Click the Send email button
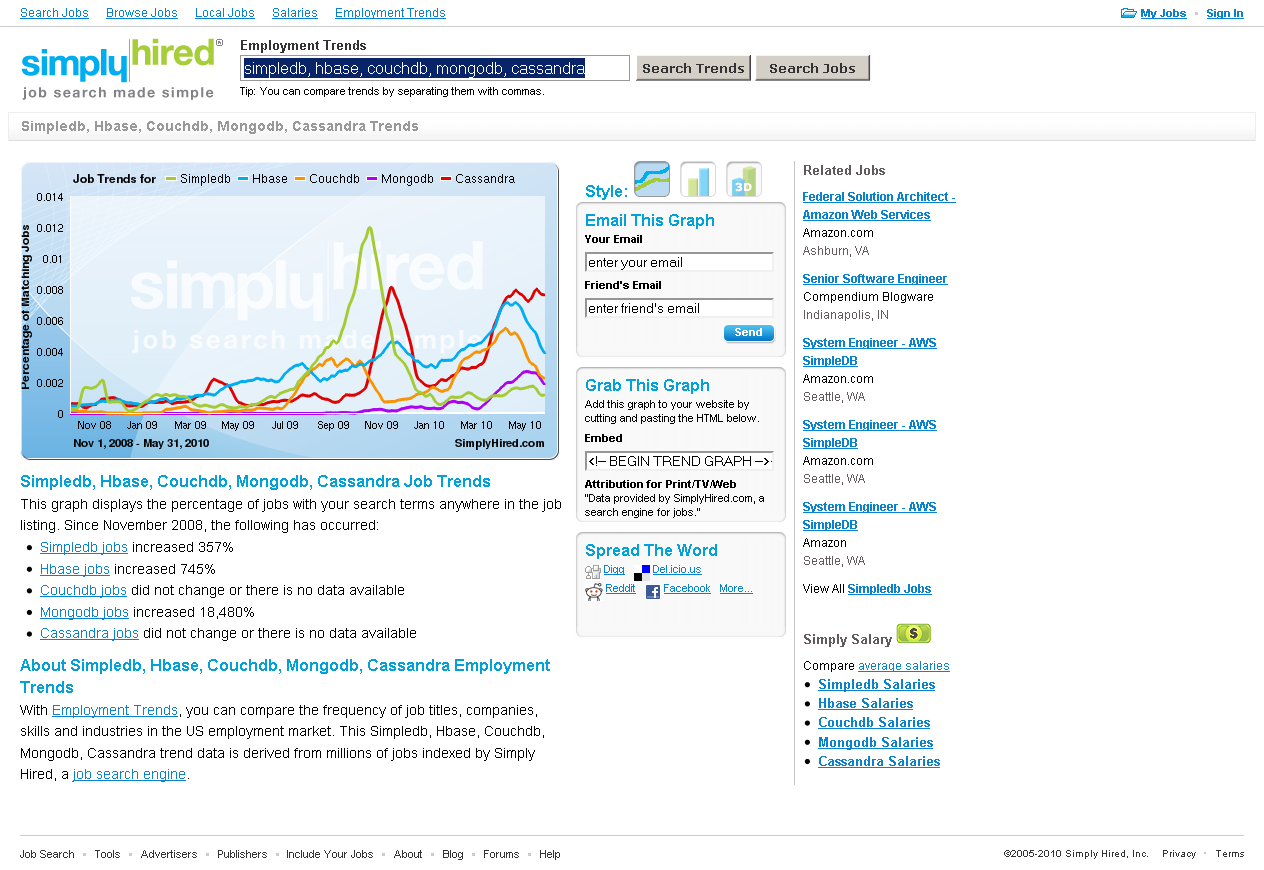Image resolution: width=1264 pixels, height=870 pixels. click(748, 333)
